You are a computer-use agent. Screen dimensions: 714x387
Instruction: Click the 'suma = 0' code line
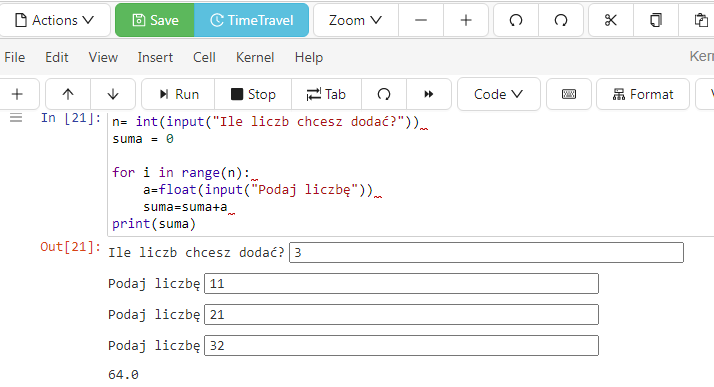click(143, 139)
